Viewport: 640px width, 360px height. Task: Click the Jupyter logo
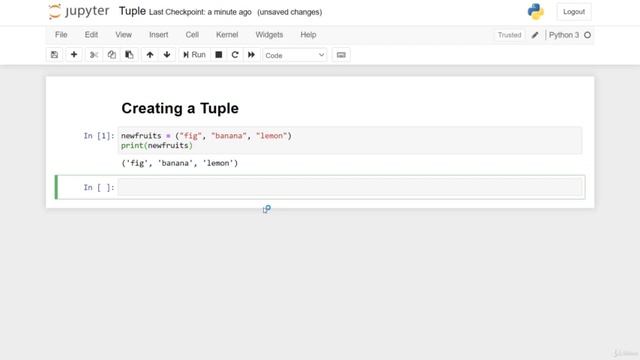(79, 11)
